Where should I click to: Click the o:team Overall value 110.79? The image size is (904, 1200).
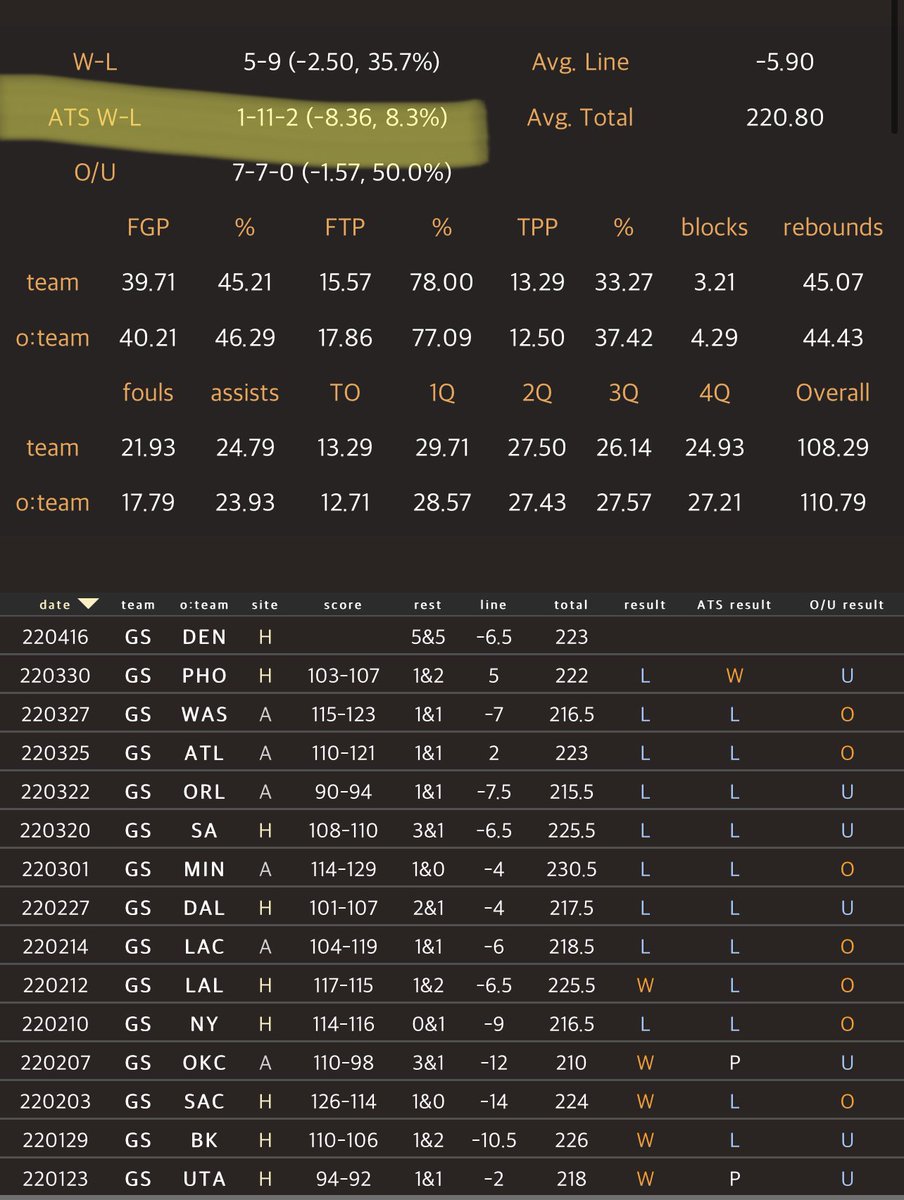pyautogui.click(x=833, y=502)
